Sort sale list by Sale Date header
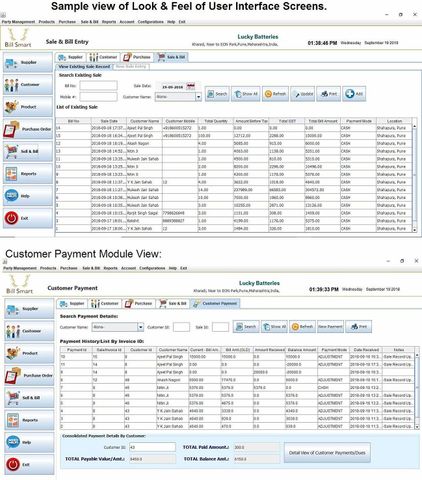422x480 pixels. pos(109,121)
